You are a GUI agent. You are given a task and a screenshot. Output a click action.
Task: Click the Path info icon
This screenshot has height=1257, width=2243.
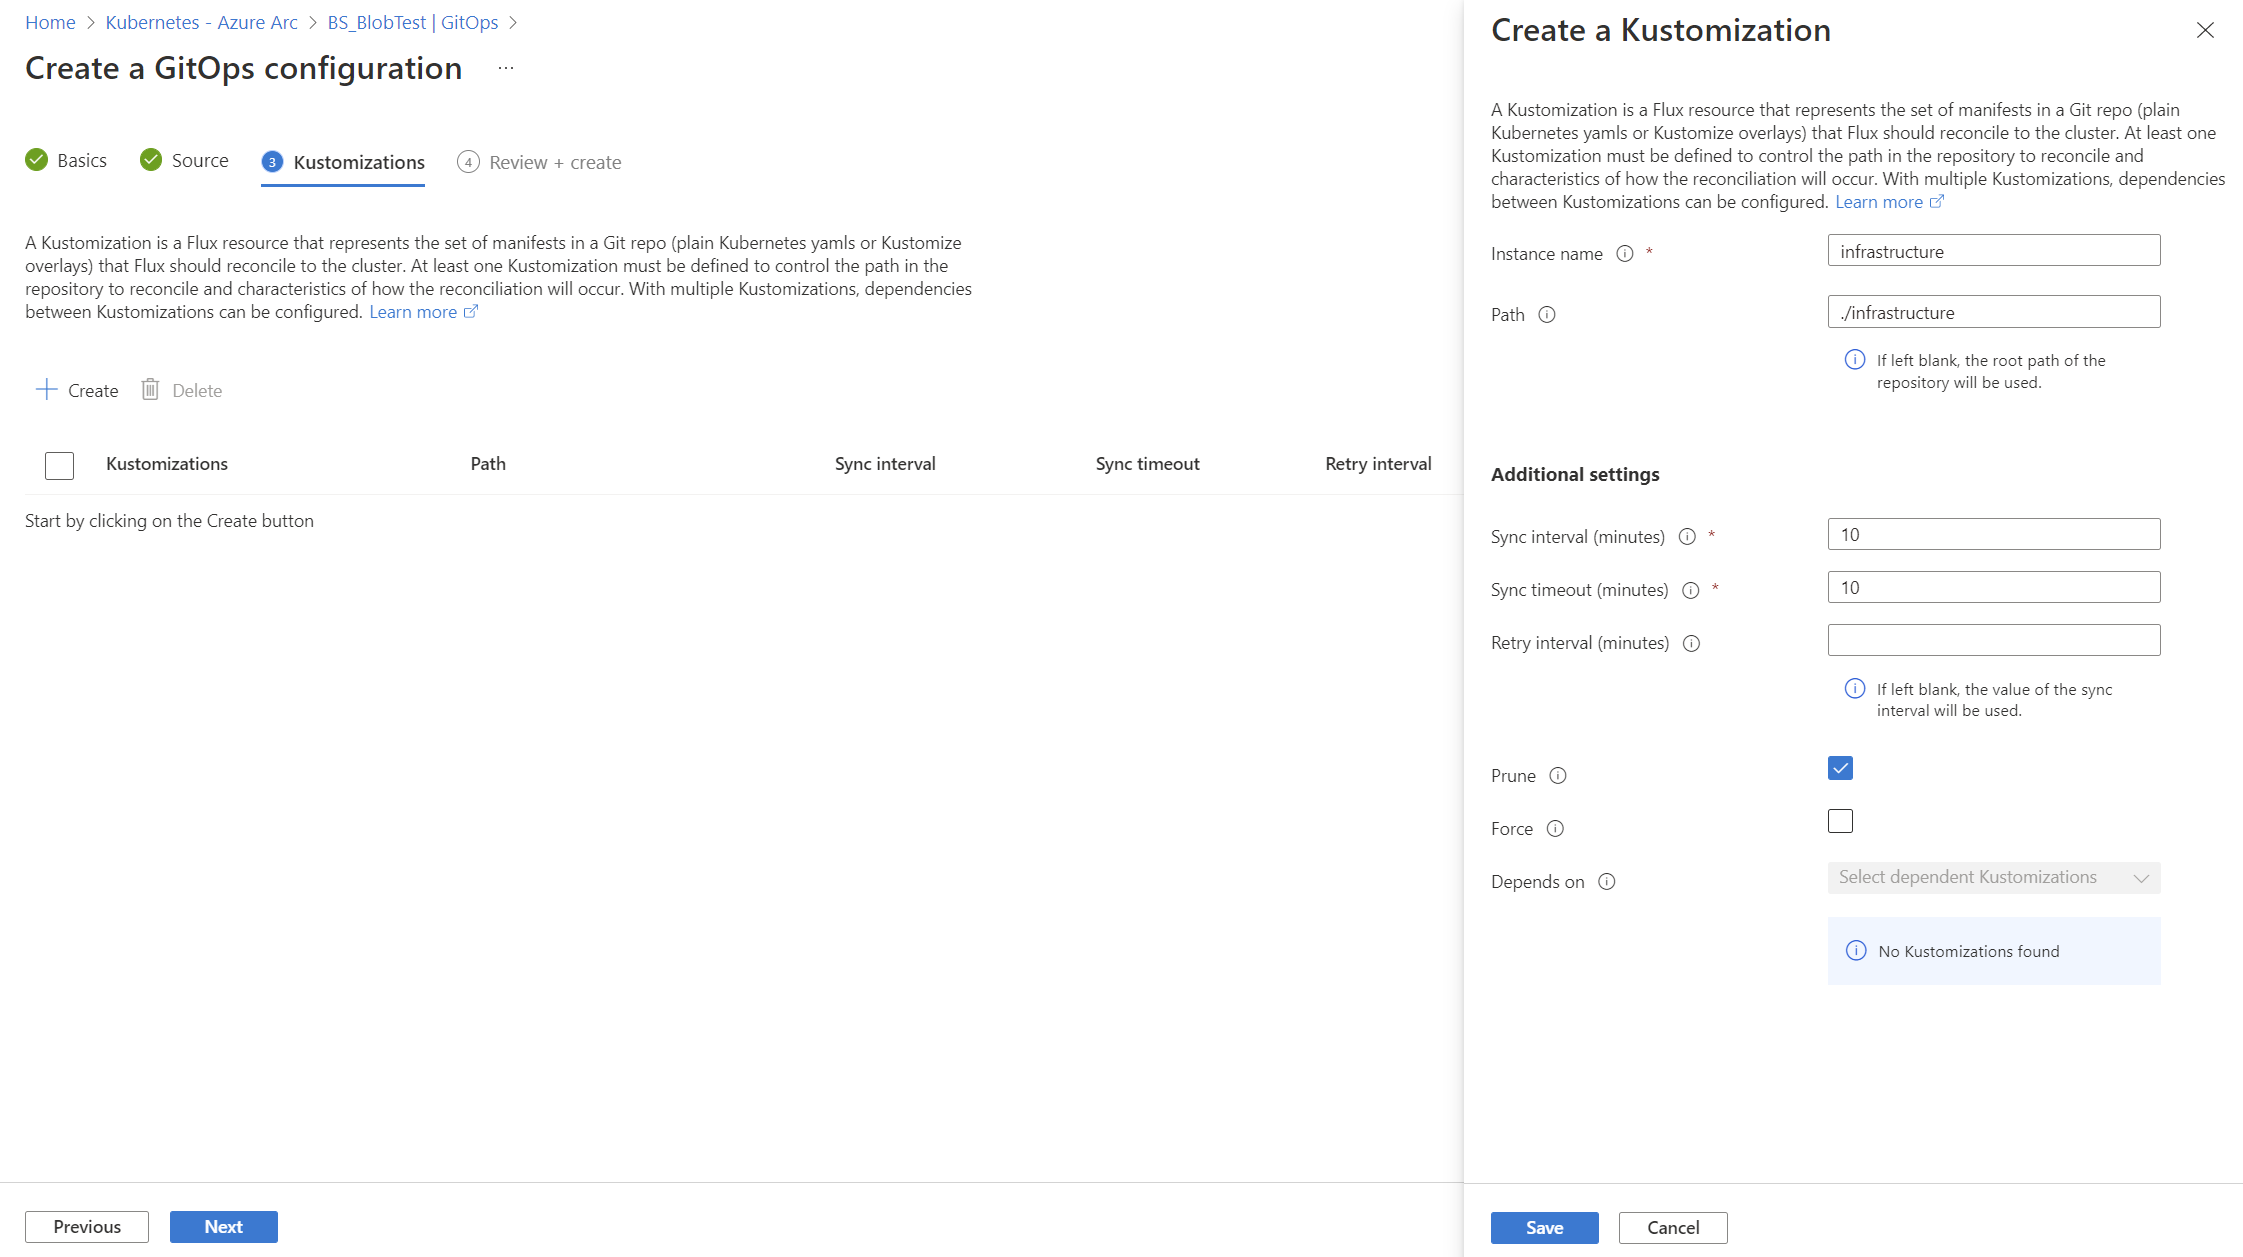pos(1547,315)
